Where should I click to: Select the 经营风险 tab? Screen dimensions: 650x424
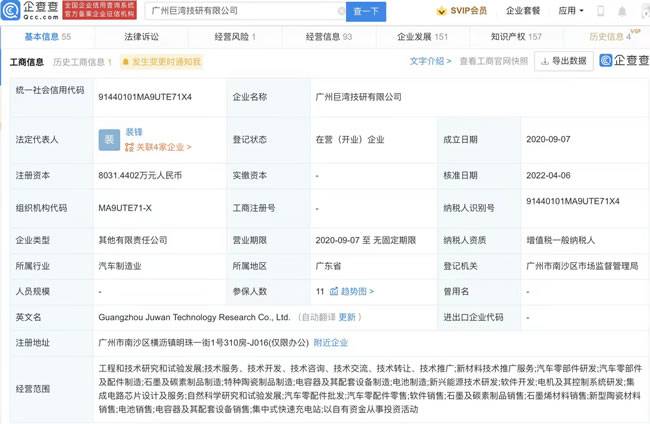[229, 36]
